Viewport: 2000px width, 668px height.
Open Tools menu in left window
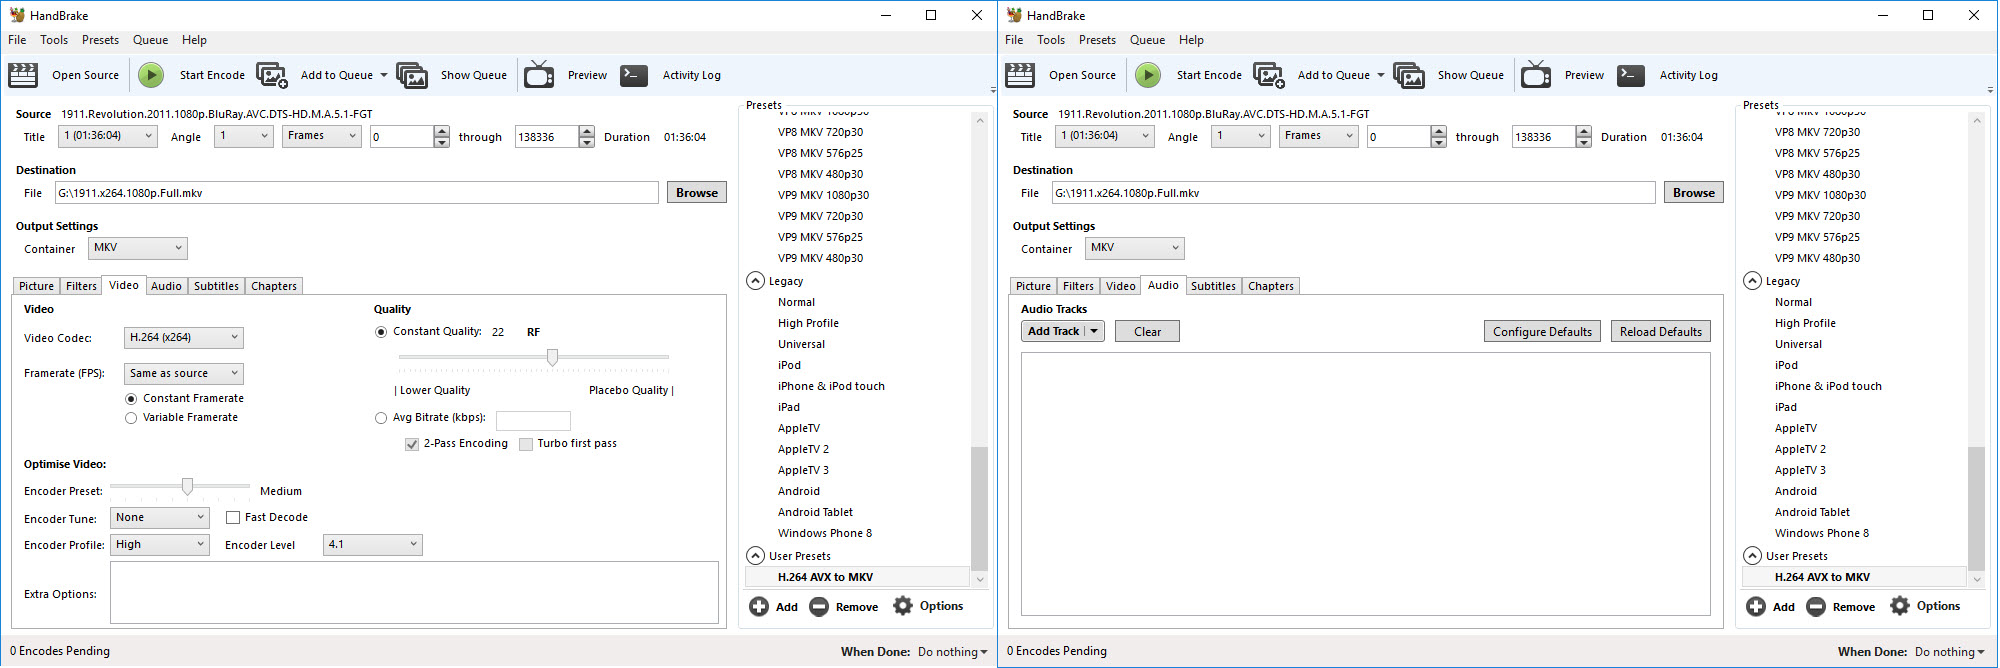coord(54,40)
